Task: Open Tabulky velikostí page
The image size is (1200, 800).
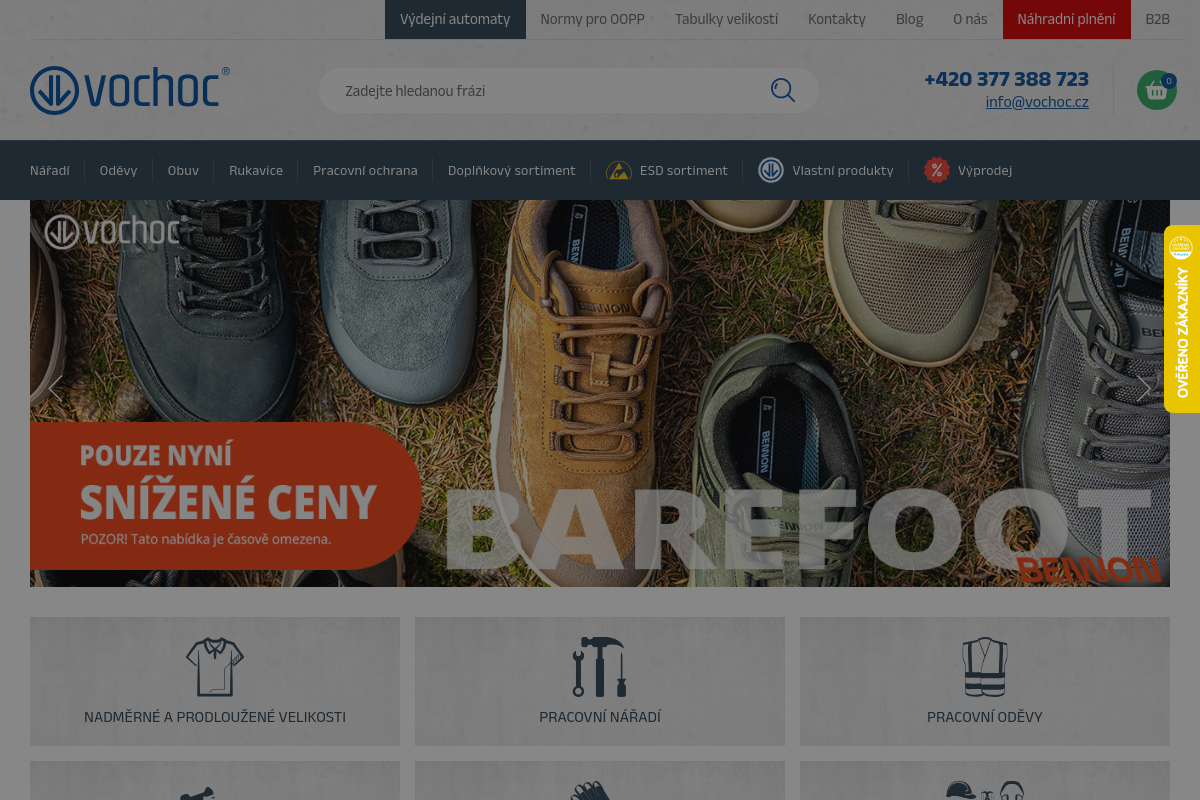Action: coord(726,19)
